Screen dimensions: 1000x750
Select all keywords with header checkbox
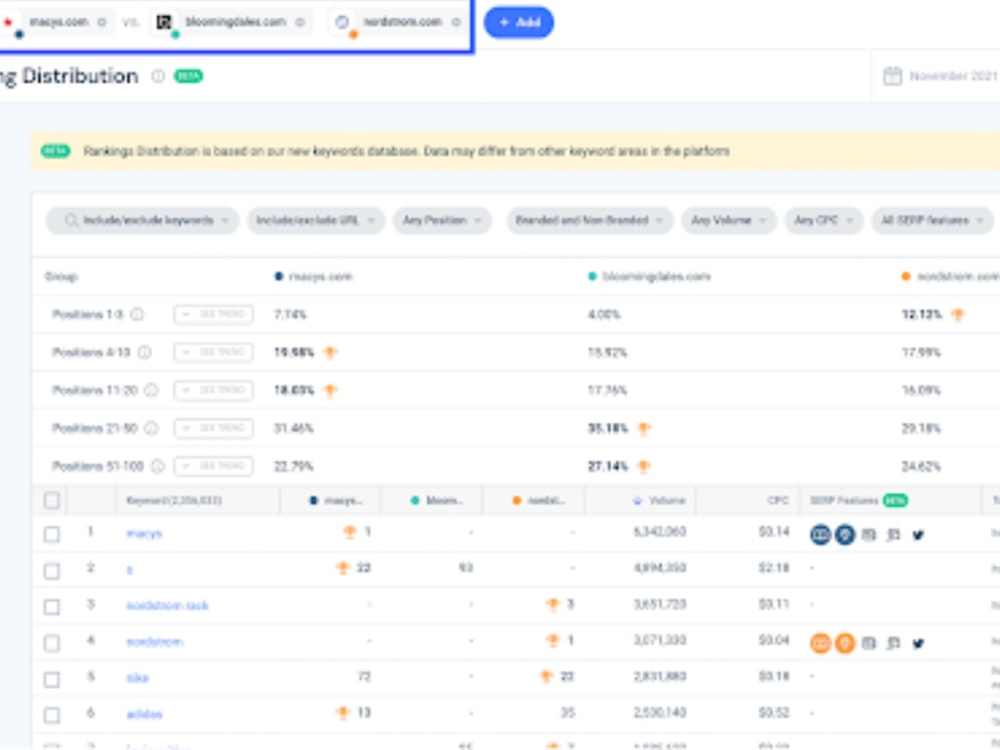(52, 500)
